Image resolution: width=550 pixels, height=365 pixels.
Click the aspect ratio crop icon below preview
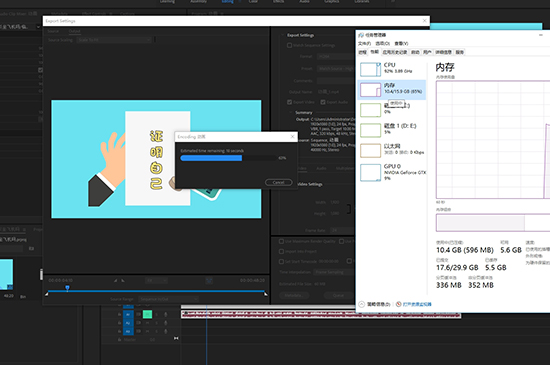(209, 280)
